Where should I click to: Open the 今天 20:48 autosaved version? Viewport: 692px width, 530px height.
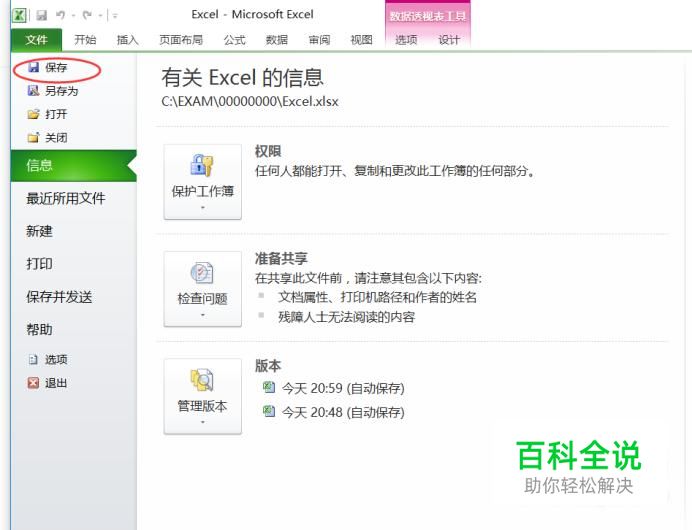click(343, 412)
